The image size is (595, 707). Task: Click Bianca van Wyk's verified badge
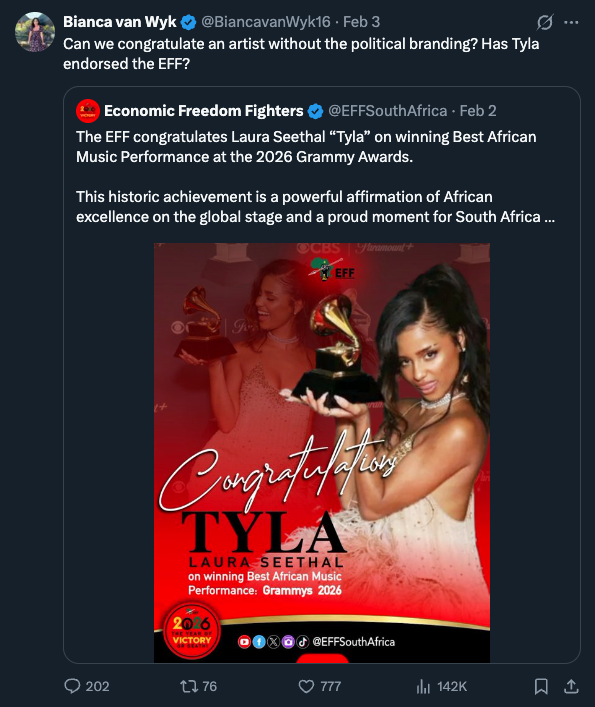(x=188, y=22)
